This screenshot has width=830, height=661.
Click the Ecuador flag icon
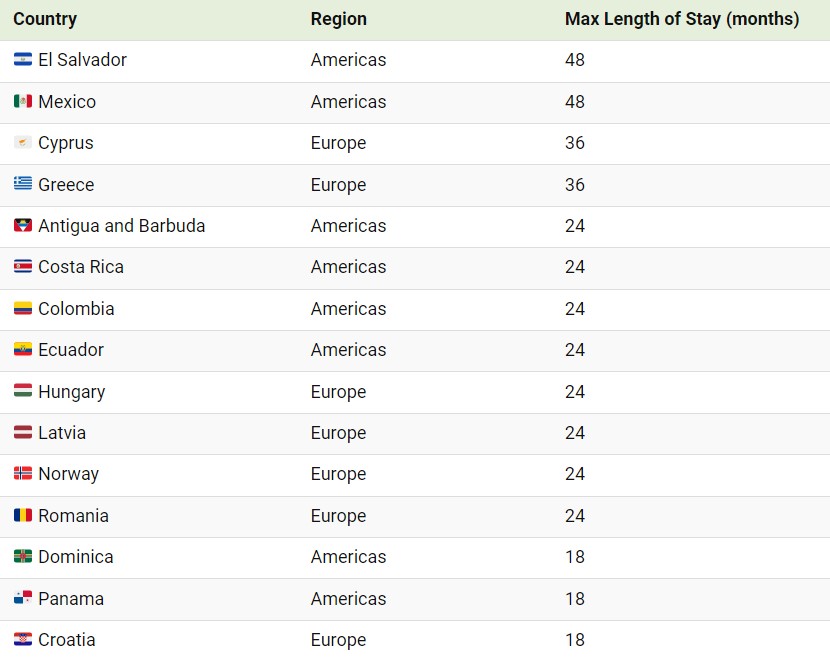pyautogui.click(x=23, y=349)
